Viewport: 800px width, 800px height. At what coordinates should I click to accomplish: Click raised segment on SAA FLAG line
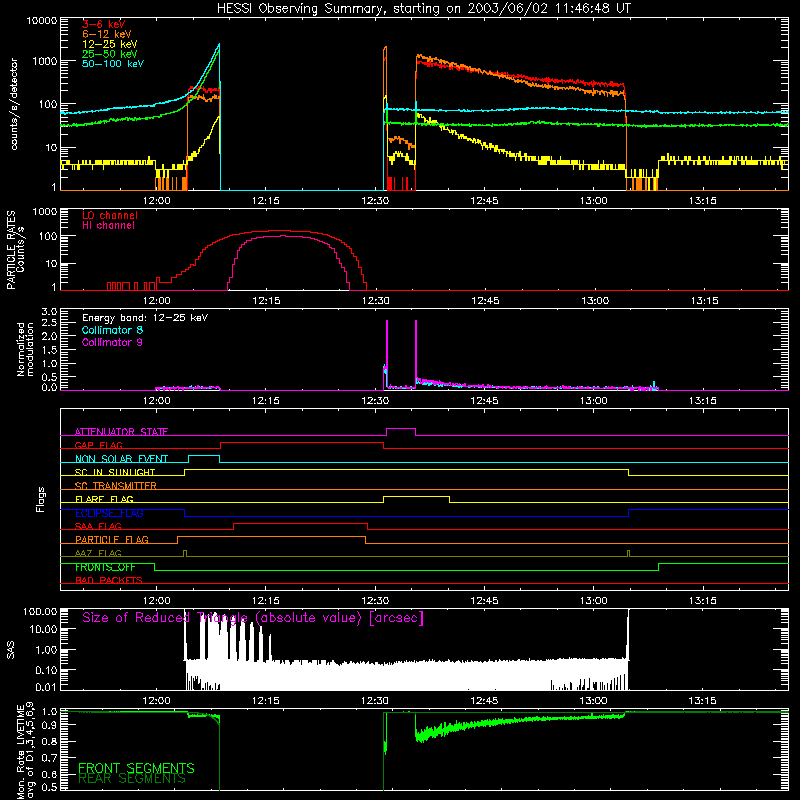[x=301, y=524]
